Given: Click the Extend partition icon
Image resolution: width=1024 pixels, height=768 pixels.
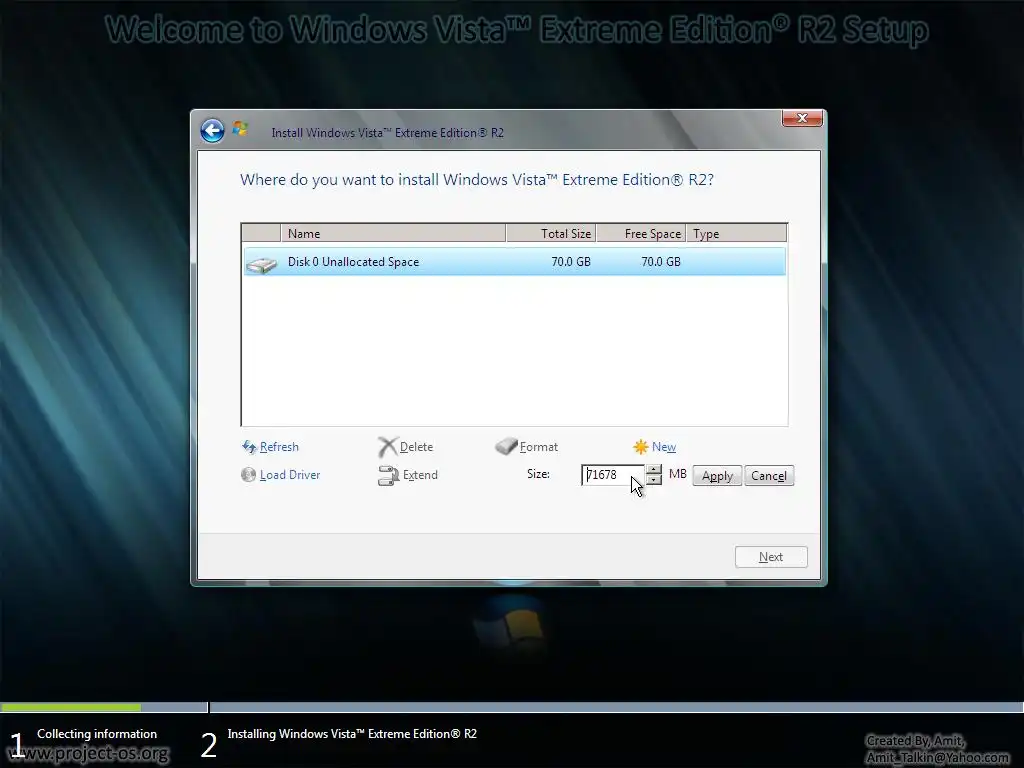Looking at the screenshot, I should 388,475.
